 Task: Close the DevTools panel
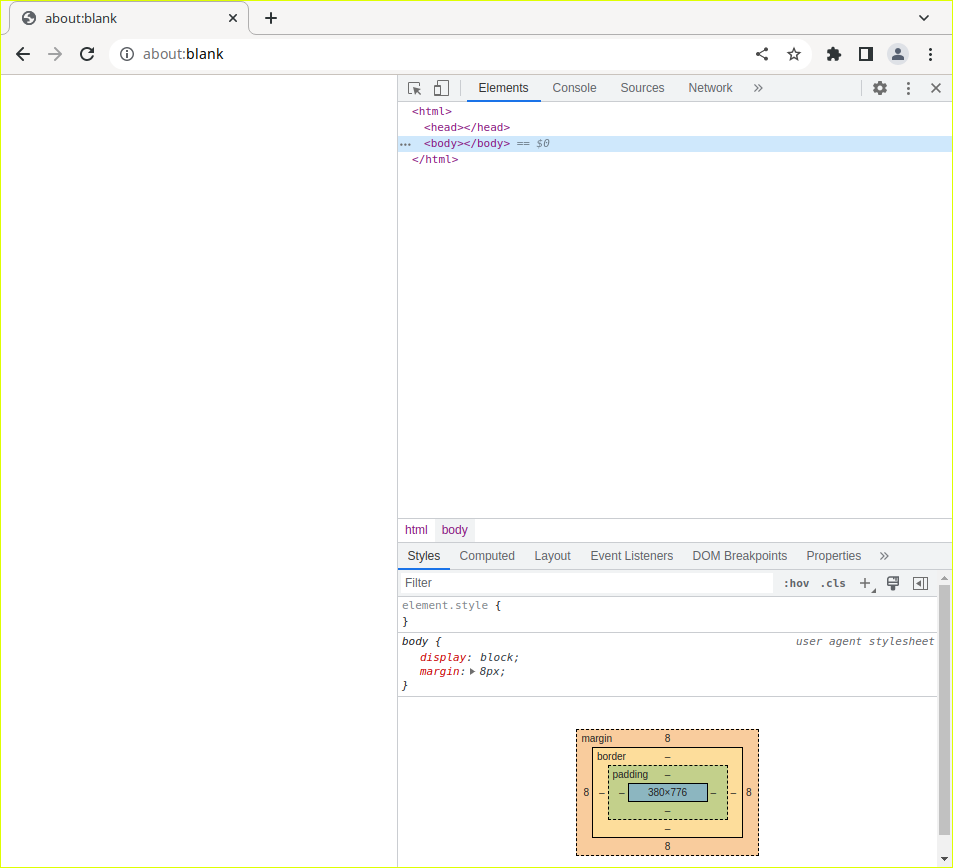[936, 88]
